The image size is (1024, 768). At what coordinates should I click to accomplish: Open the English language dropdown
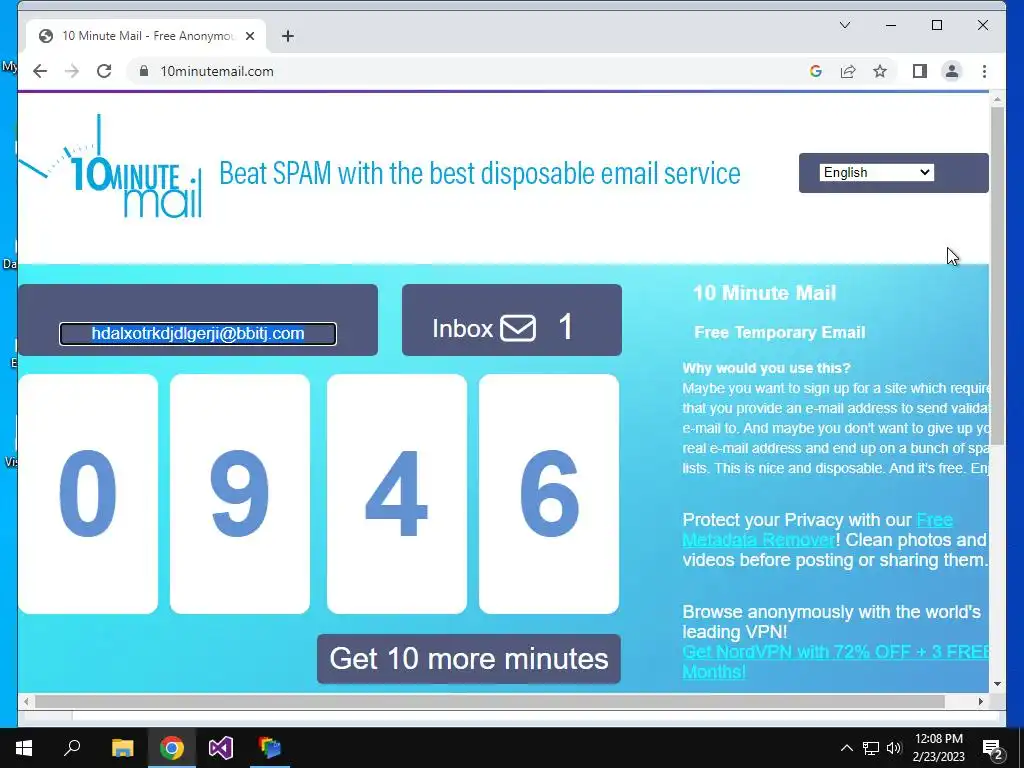click(x=876, y=172)
